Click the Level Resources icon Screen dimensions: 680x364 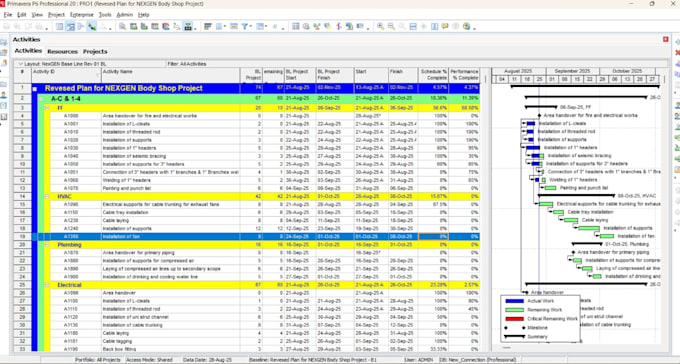coord(317,27)
